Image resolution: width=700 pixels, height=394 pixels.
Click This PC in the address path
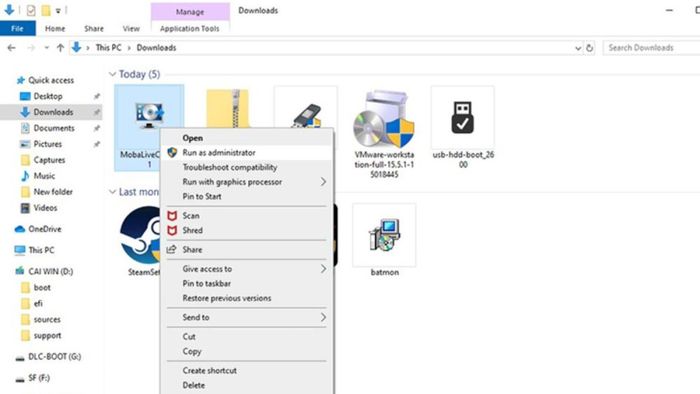click(x=108, y=48)
